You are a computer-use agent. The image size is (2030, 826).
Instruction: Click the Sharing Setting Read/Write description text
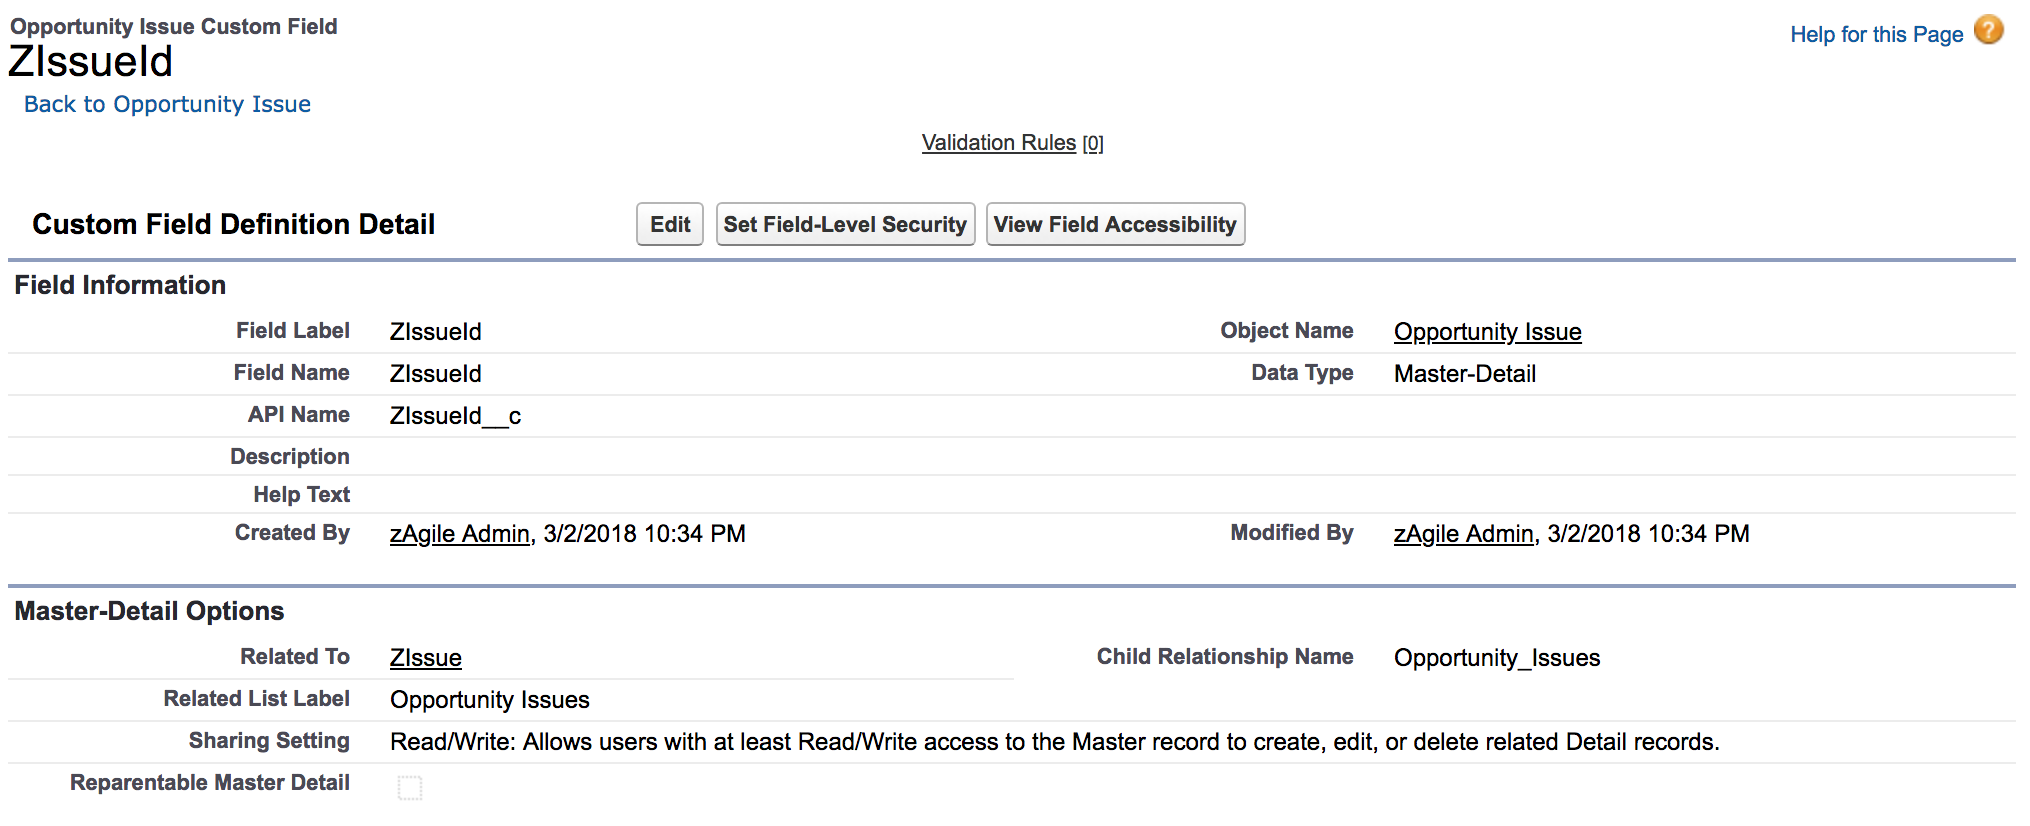pyautogui.click(x=1054, y=742)
